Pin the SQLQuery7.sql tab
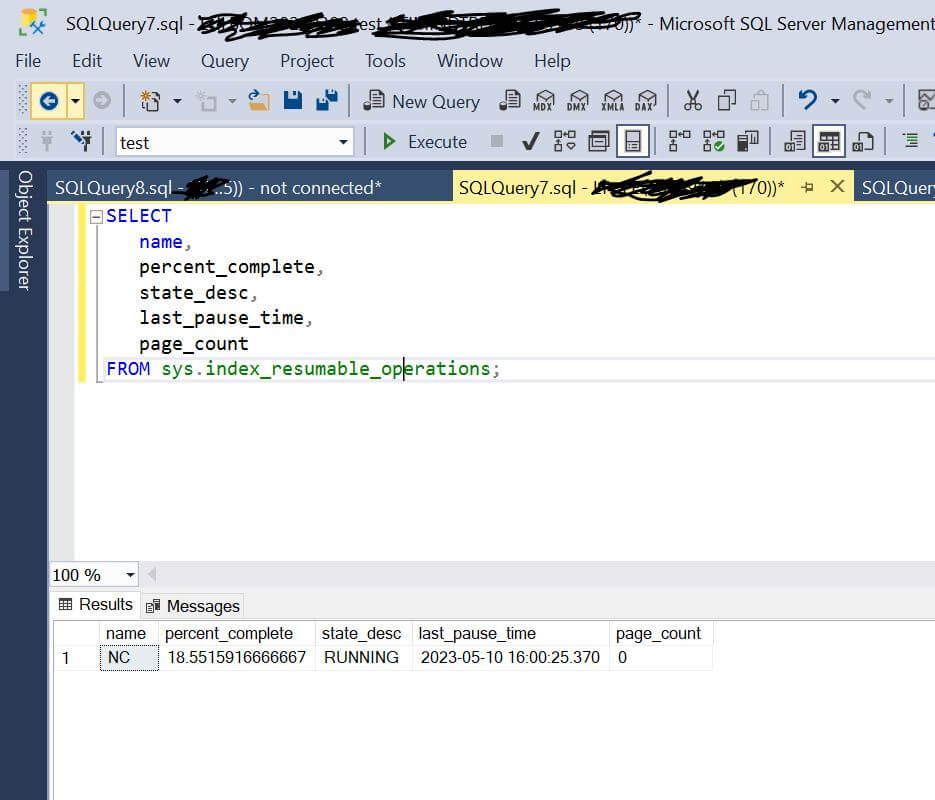This screenshot has width=935, height=800. [x=808, y=187]
